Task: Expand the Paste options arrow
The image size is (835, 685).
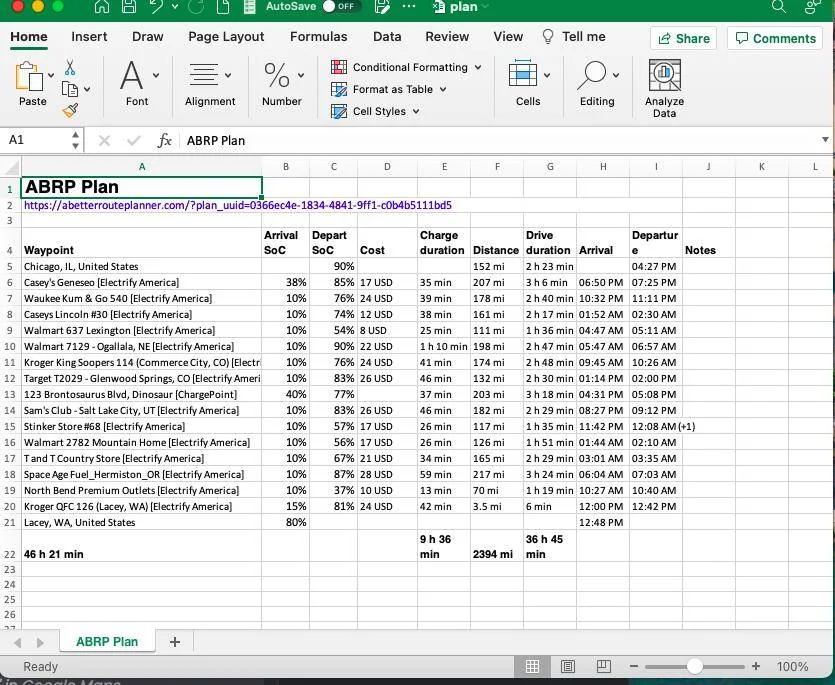Action: 51,76
